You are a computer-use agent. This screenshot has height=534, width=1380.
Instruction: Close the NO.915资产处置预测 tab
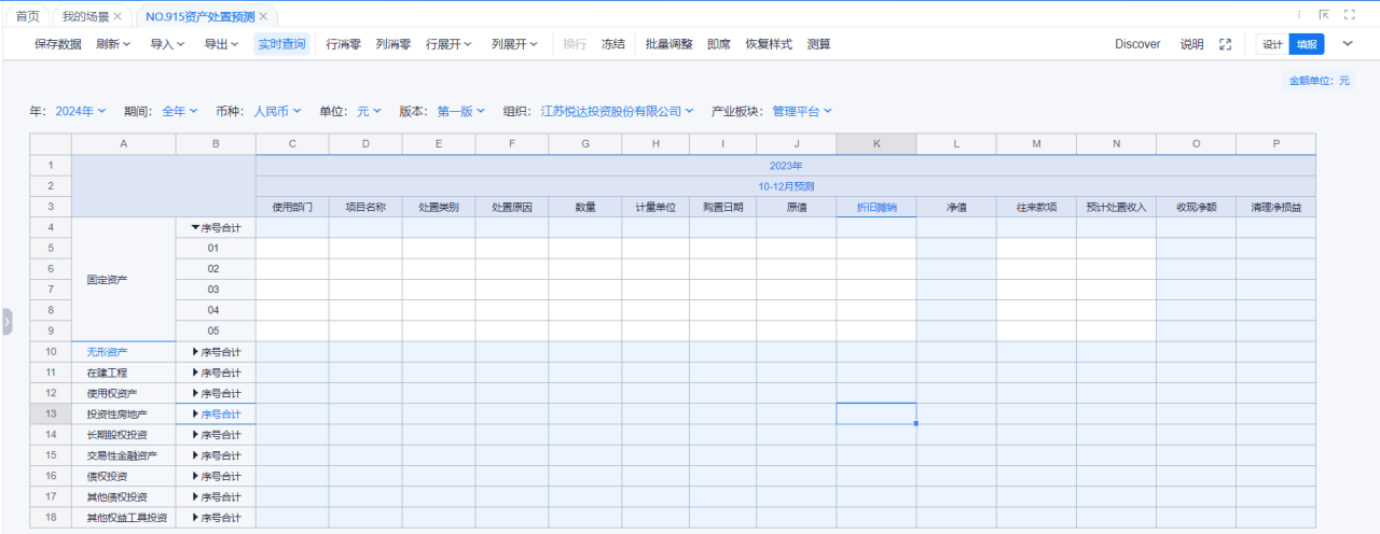(263, 17)
